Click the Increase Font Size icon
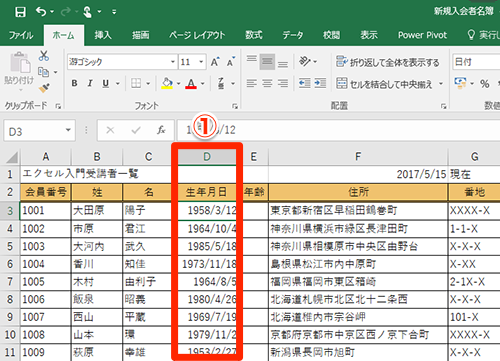 point(215,62)
